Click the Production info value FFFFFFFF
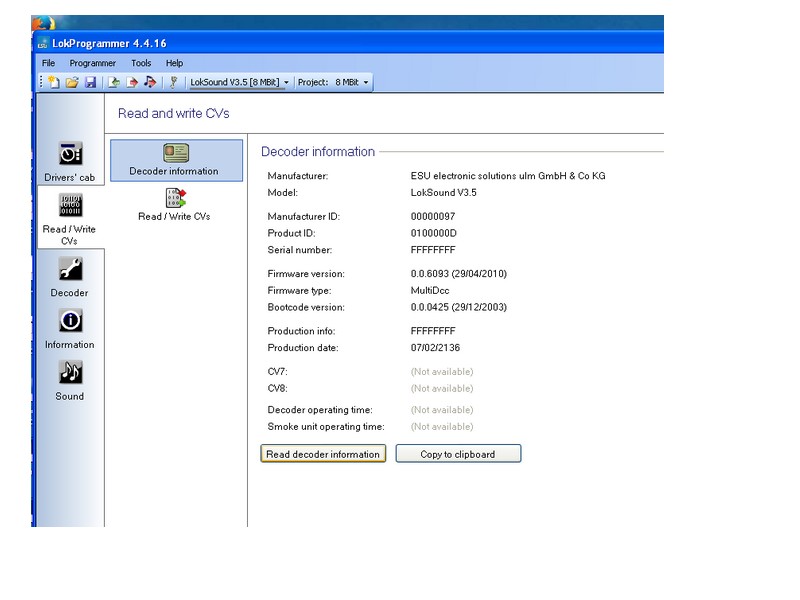Image resolution: width=800 pixels, height=600 pixels. pos(433,331)
